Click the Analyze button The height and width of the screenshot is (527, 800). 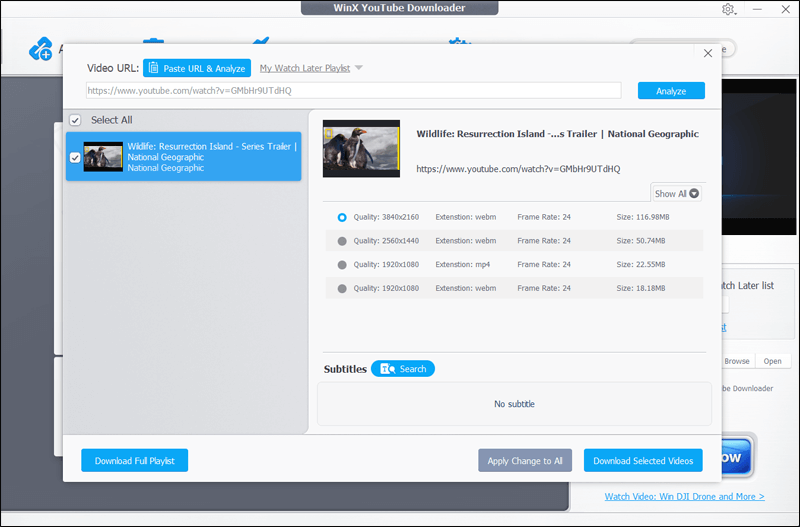tap(671, 91)
